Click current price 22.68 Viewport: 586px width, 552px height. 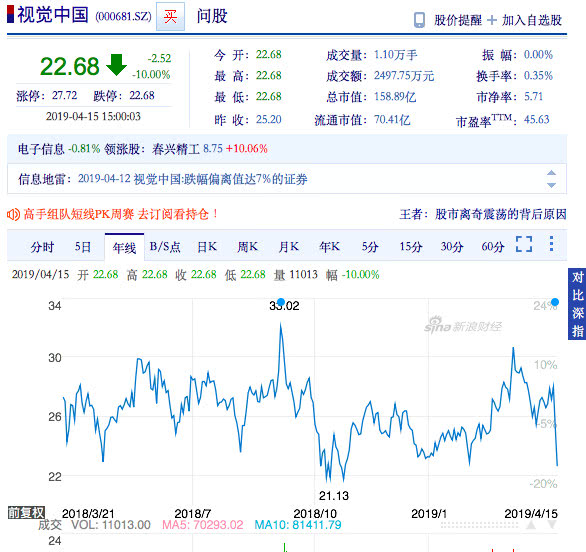tap(70, 66)
